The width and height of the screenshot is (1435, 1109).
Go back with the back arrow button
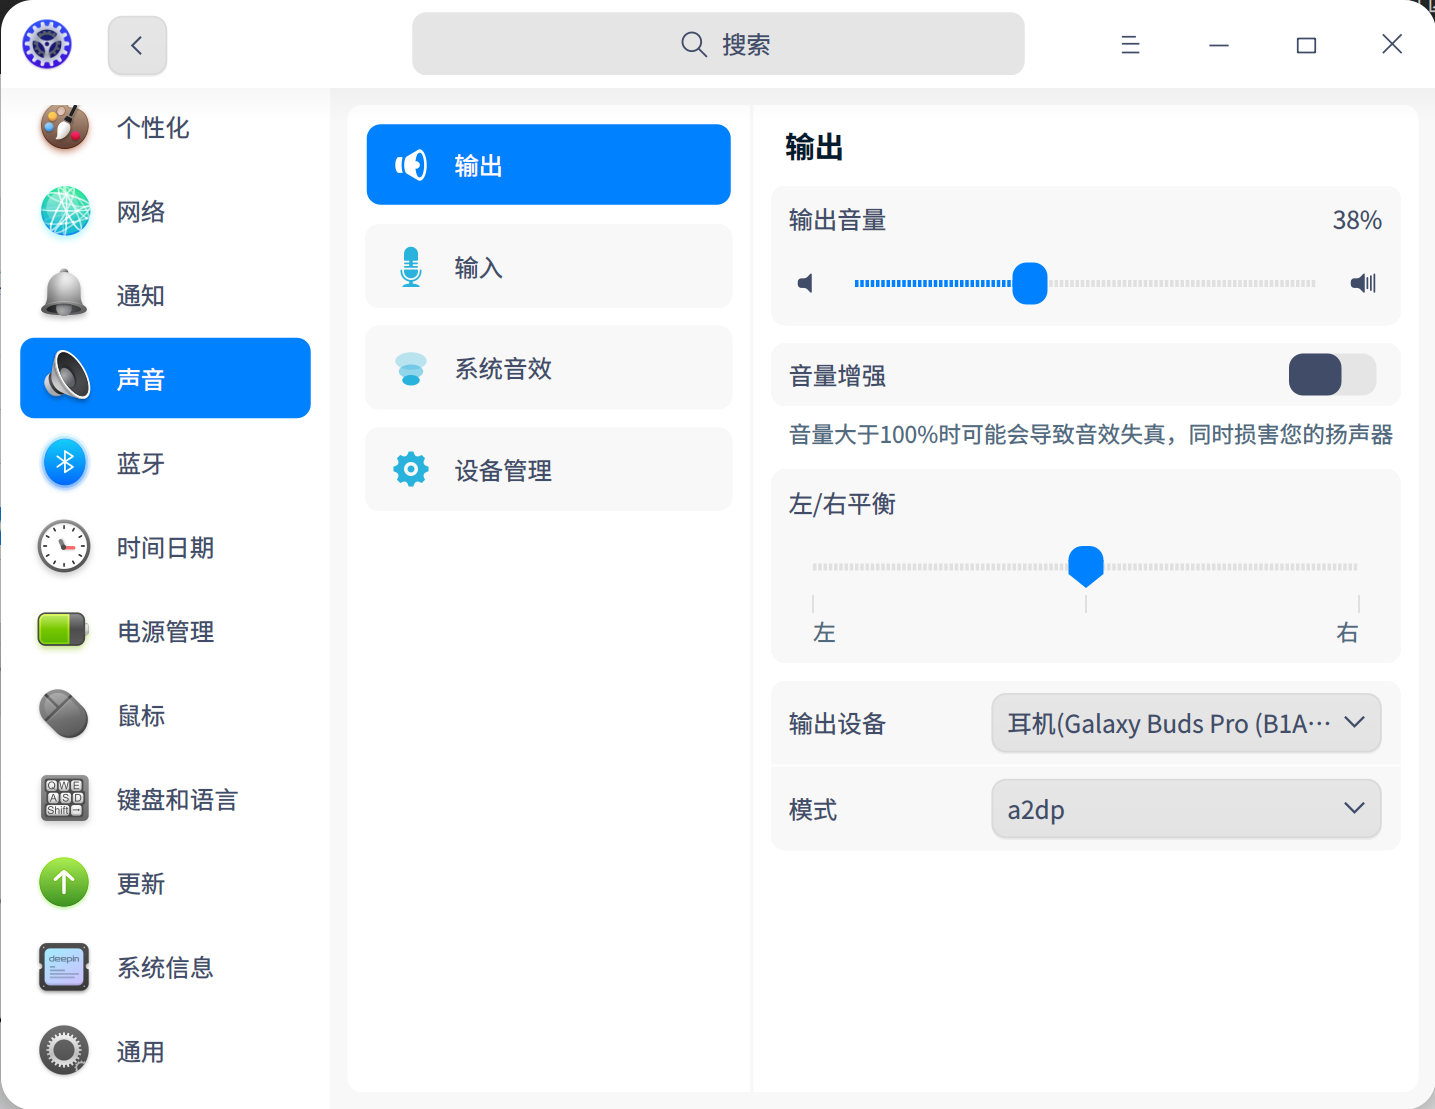(x=137, y=45)
